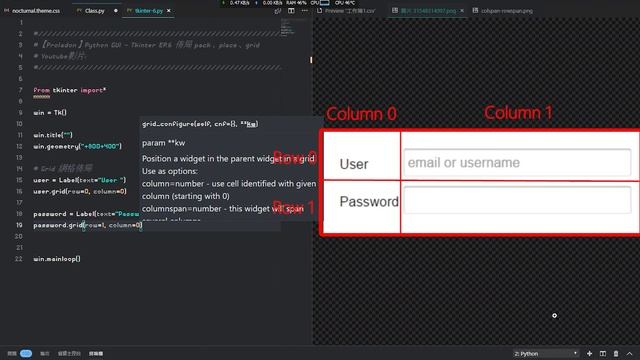This screenshot has width=640, height=360.
Task: Maximize panel with the chevron up icon
Action: [629, 353]
